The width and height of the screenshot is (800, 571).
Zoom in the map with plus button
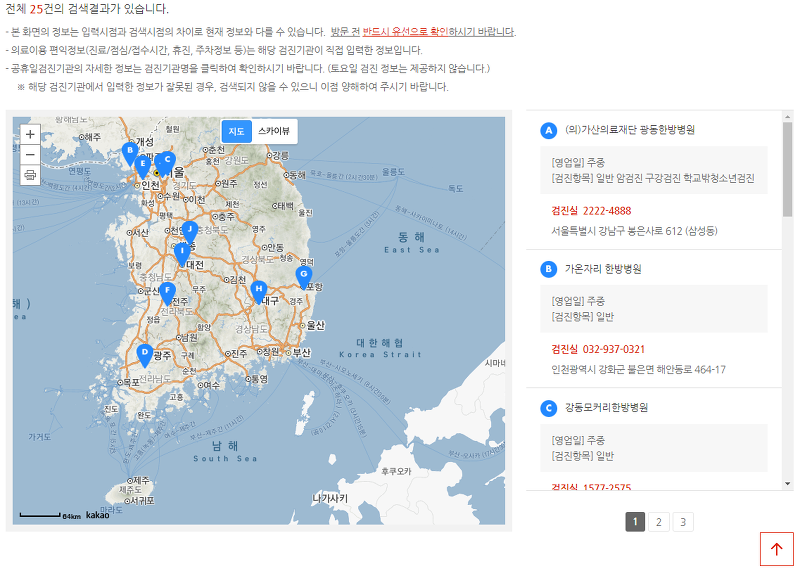[x=30, y=134]
